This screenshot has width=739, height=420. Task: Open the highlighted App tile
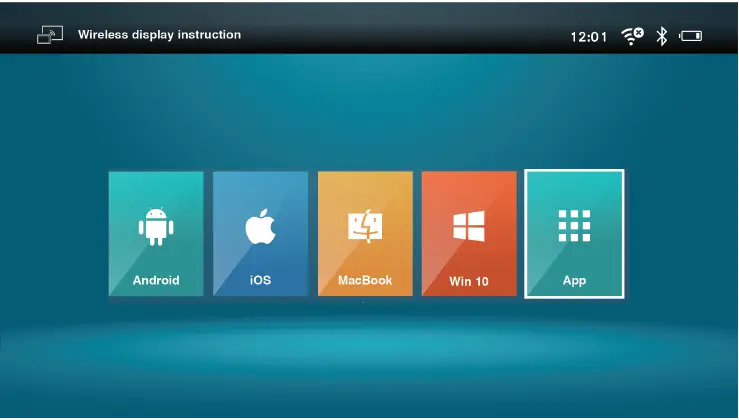pos(574,234)
